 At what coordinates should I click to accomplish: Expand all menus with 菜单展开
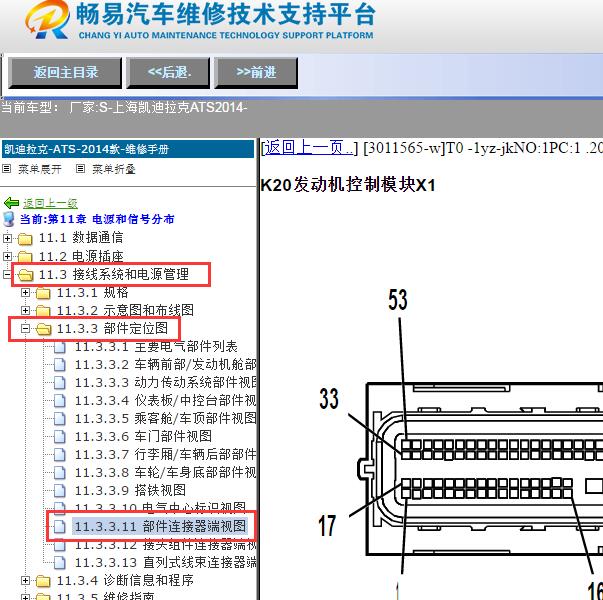[40, 169]
